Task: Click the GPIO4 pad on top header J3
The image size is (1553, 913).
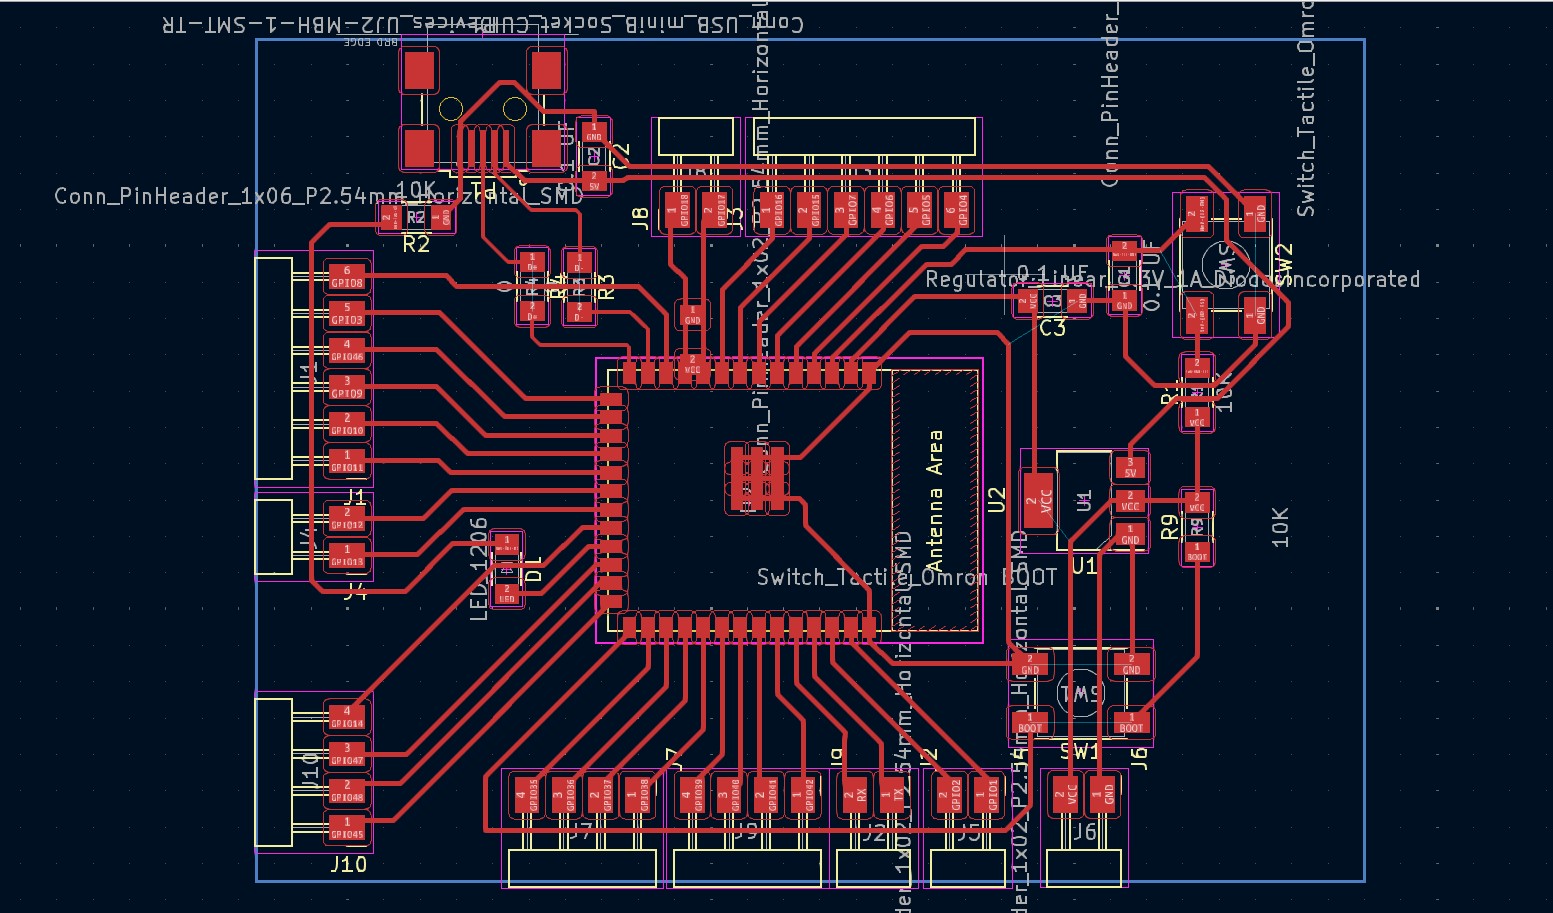Action: click(x=957, y=210)
